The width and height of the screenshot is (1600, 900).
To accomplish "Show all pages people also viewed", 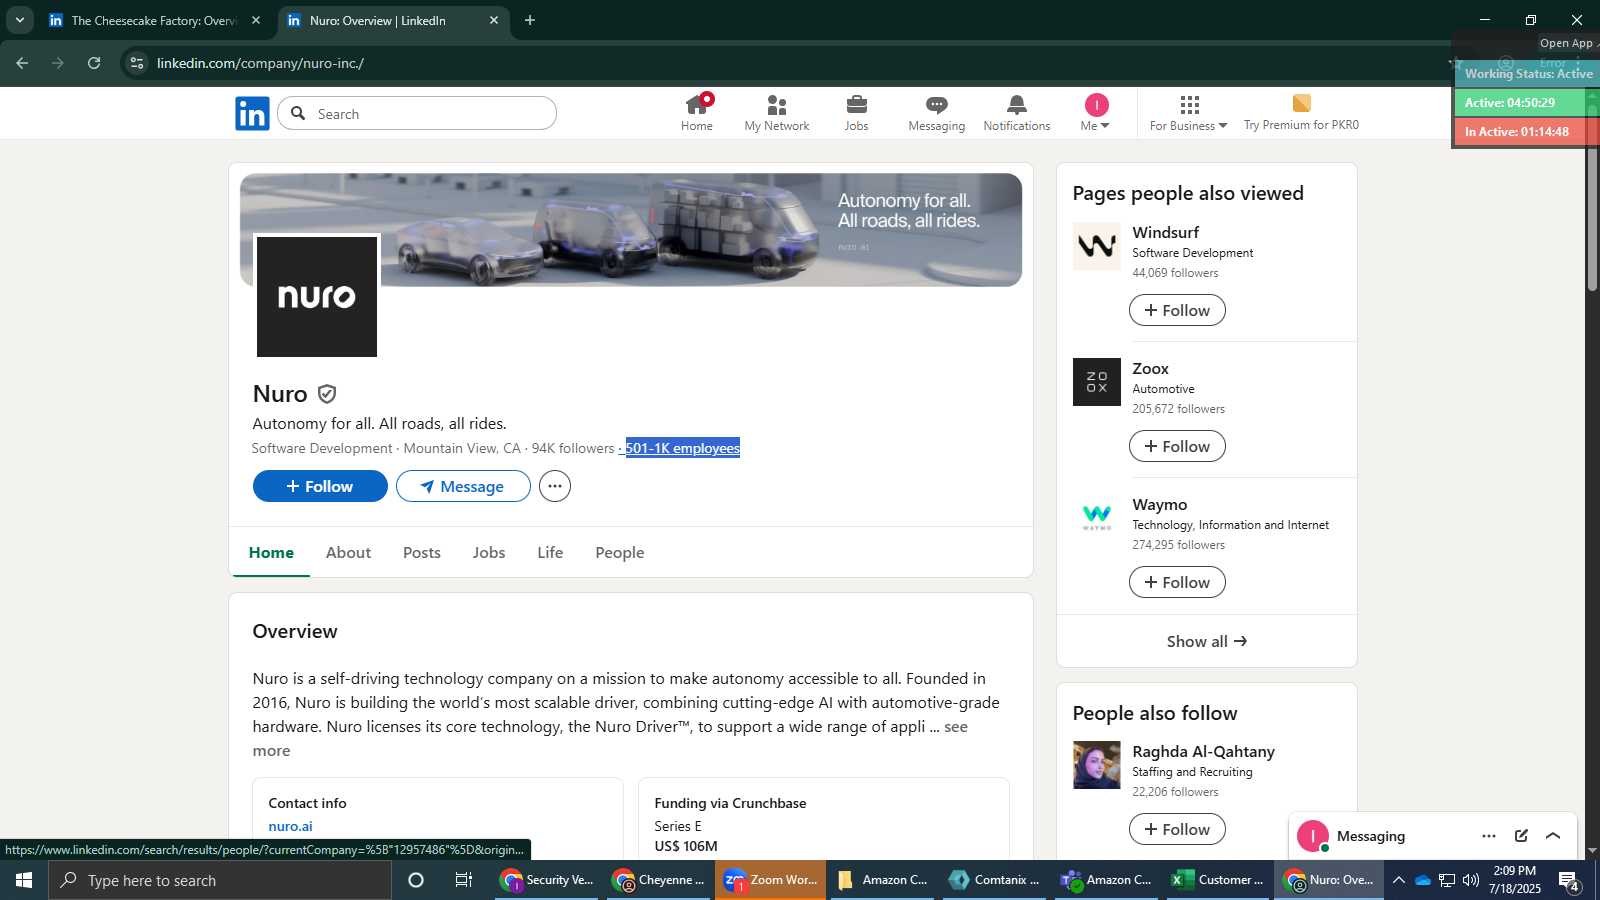I will pyautogui.click(x=1207, y=641).
